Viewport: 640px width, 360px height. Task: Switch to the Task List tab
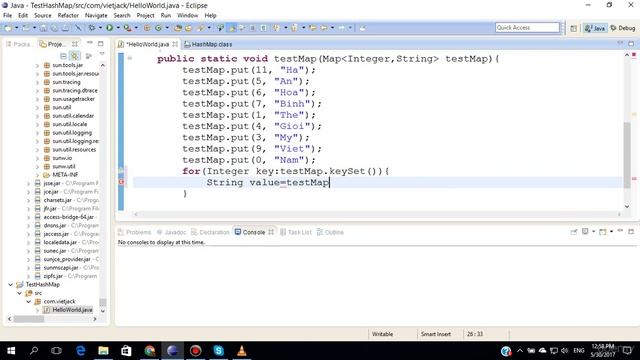(296, 232)
